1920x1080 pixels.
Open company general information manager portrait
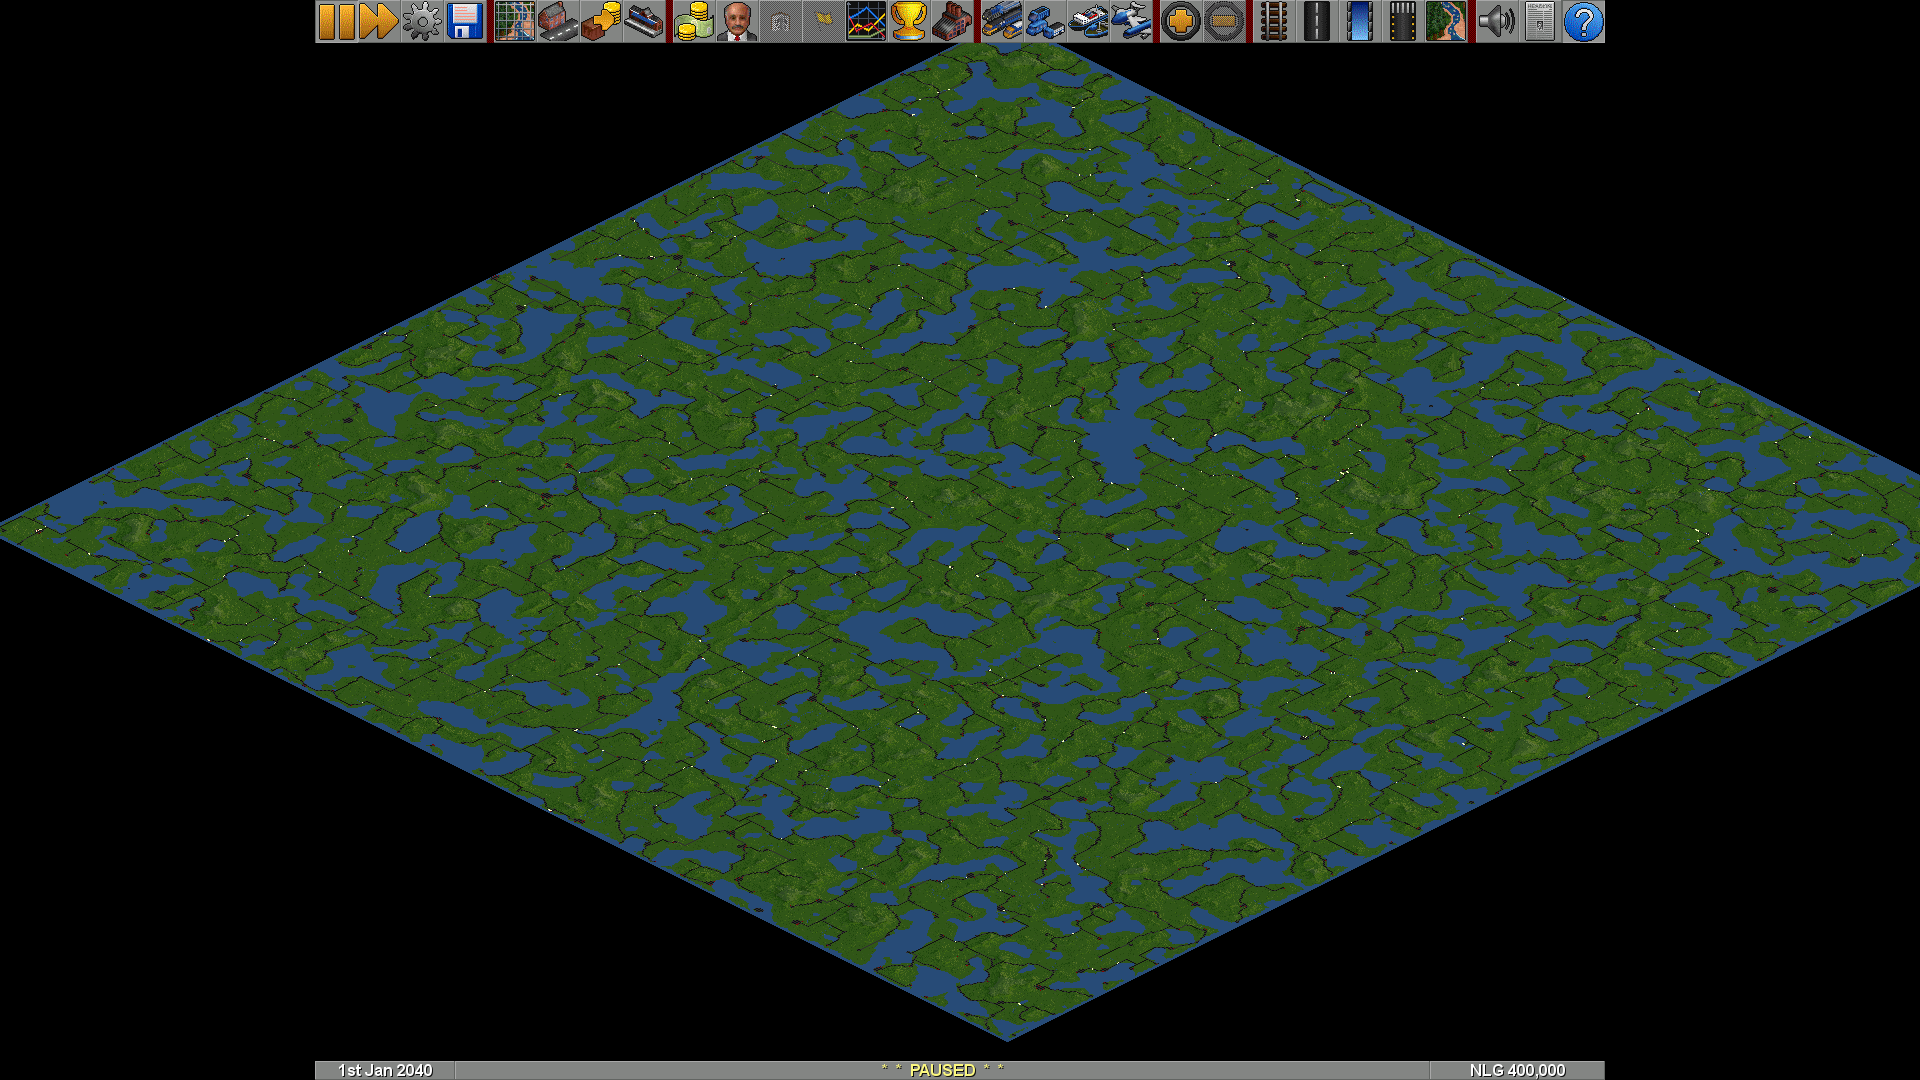[737, 21]
